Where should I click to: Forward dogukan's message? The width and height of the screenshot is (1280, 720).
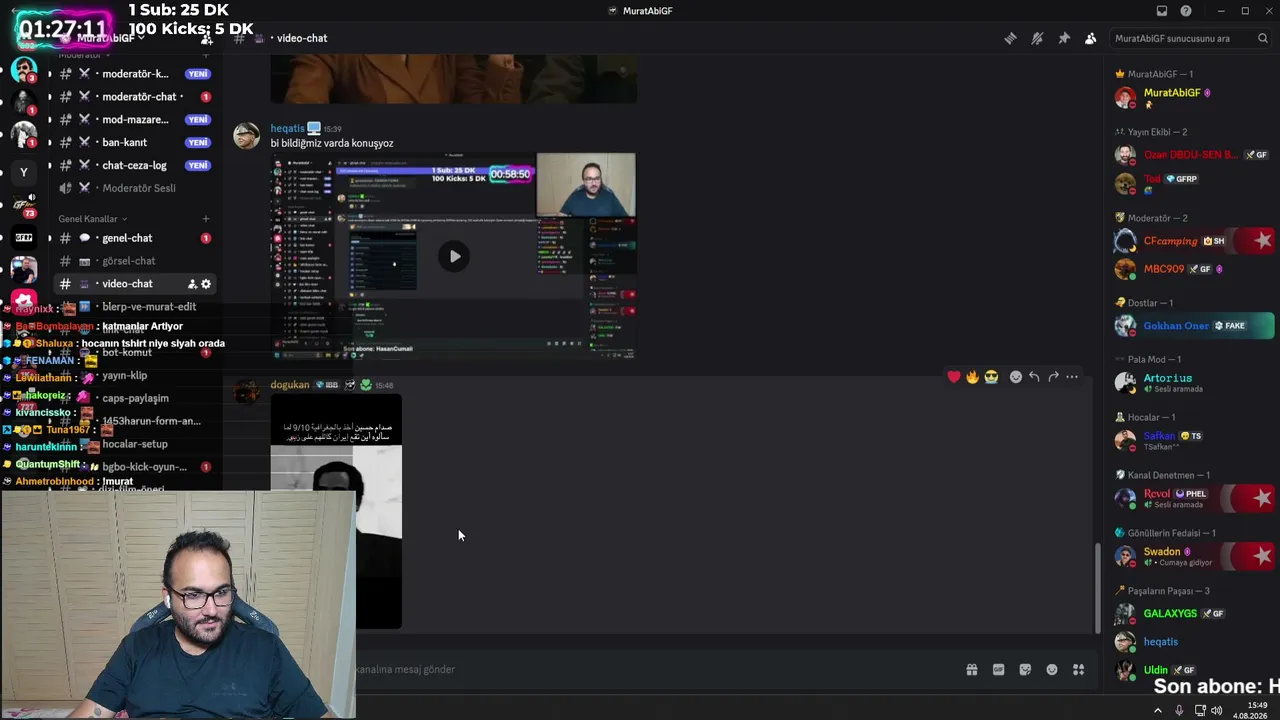click(1053, 377)
